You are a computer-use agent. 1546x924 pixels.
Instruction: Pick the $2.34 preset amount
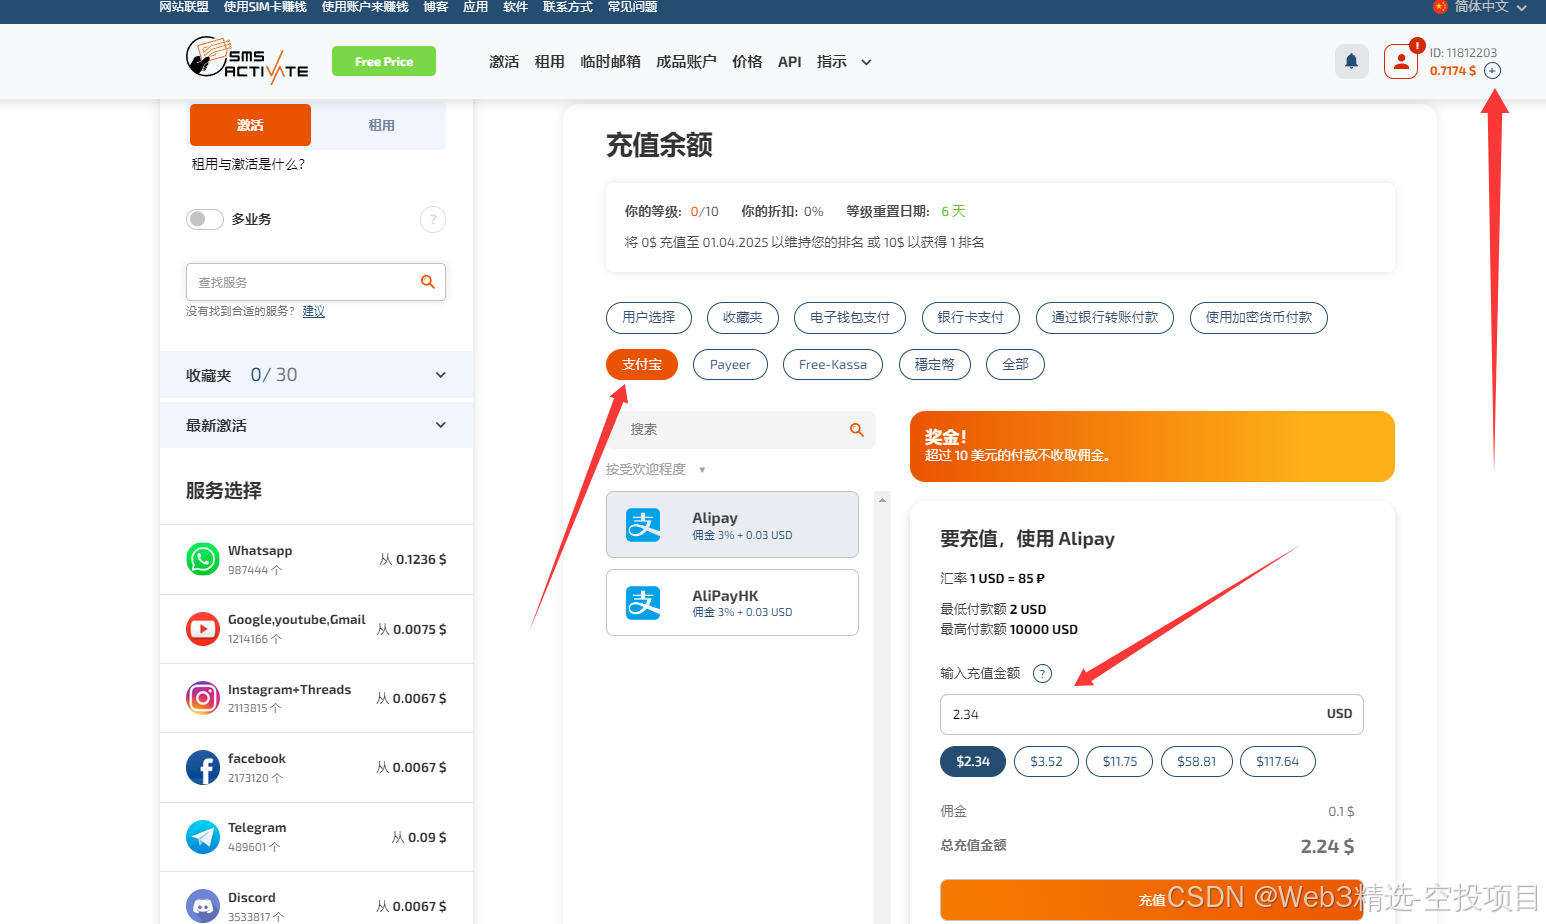tap(973, 762)
